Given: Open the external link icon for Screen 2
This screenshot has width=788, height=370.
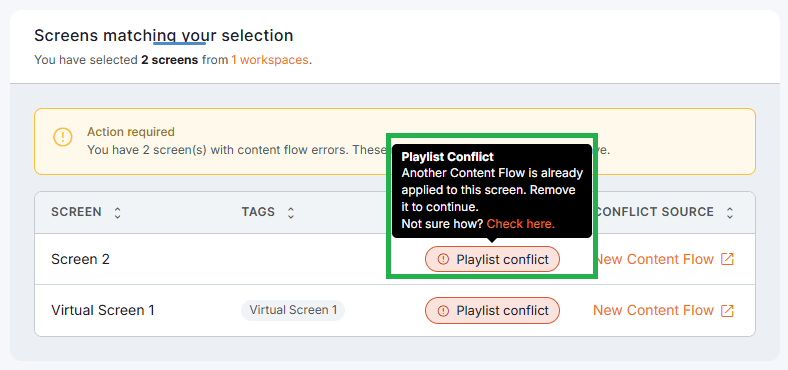Looking at the screenshot, I should pos(727,259).
